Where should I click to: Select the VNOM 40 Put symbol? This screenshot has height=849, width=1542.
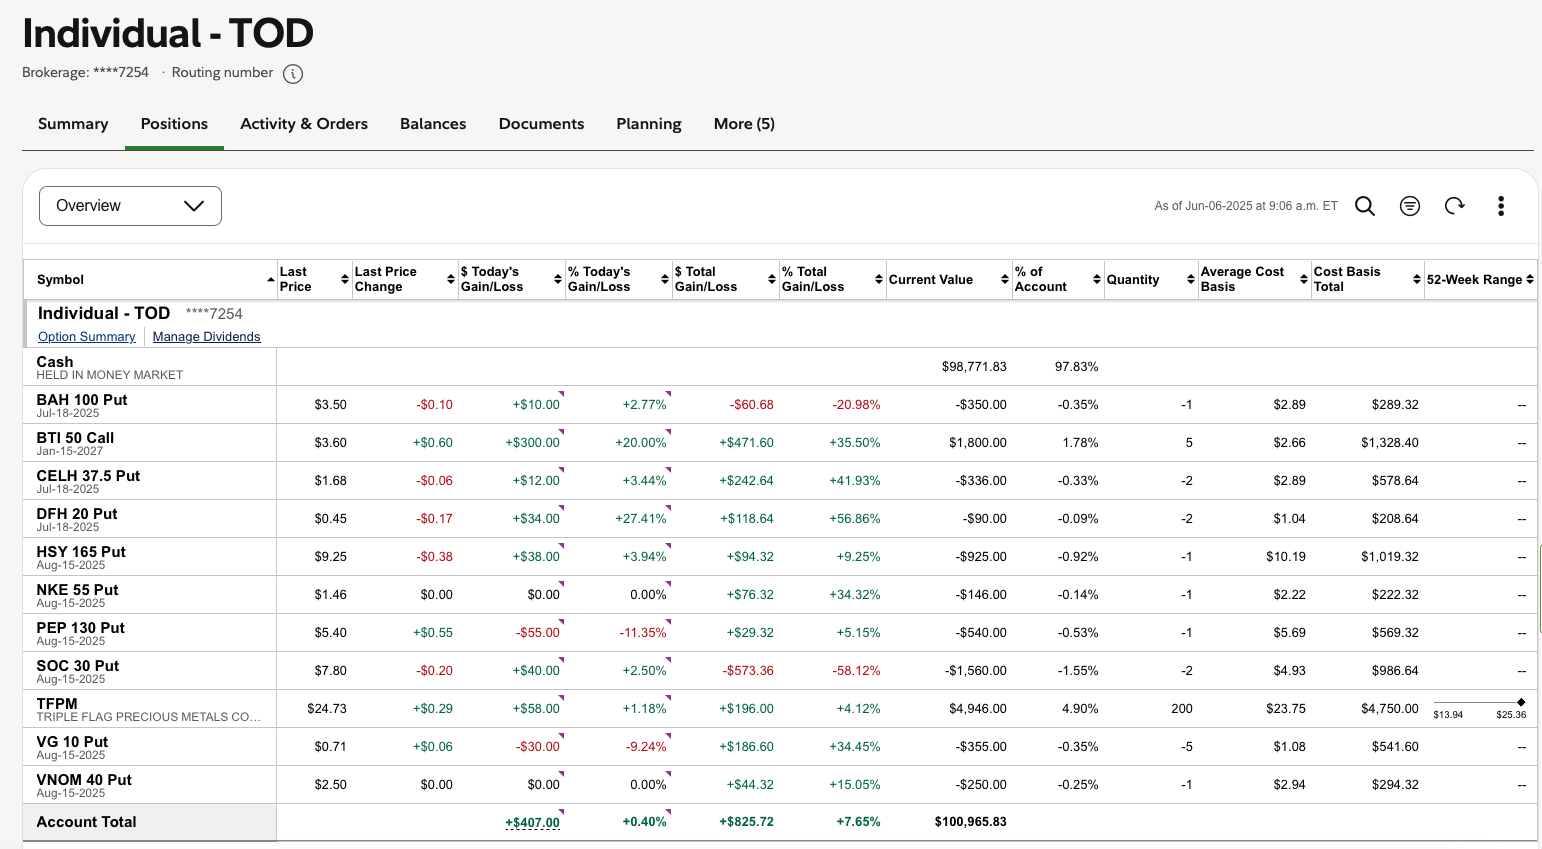(84, 780)
